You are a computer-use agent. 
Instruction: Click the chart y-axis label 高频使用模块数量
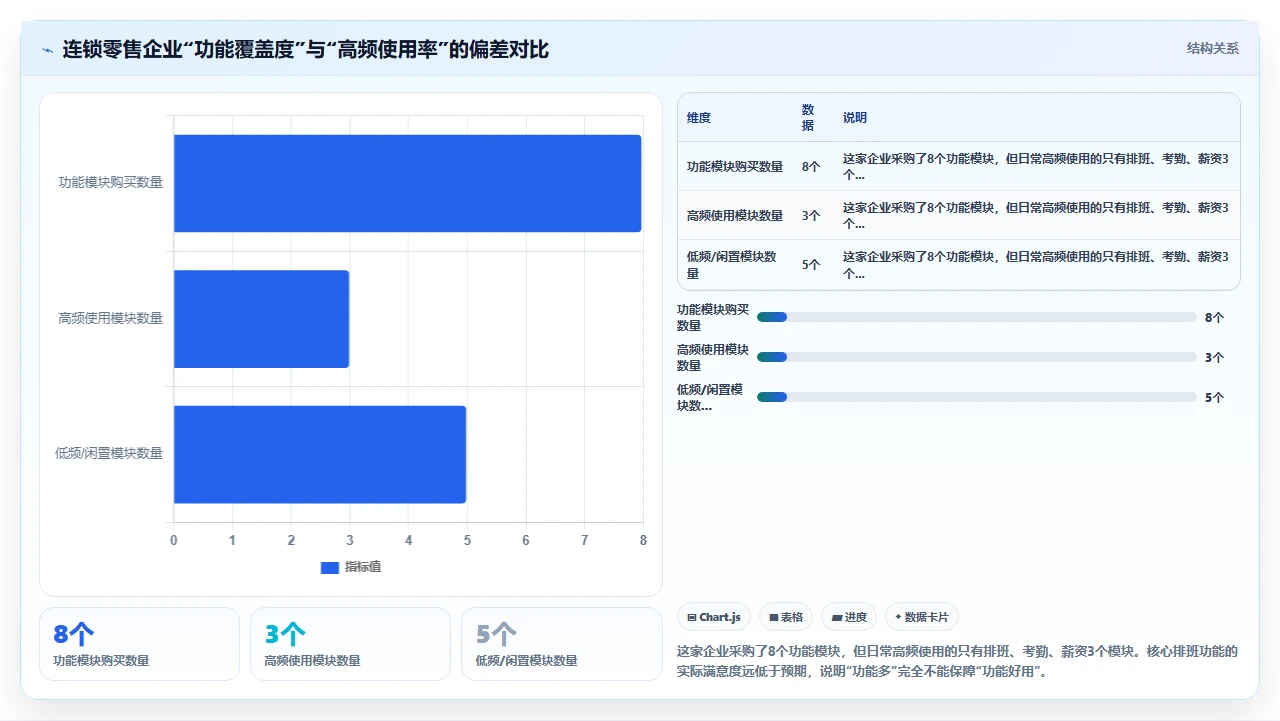[110, 318]
